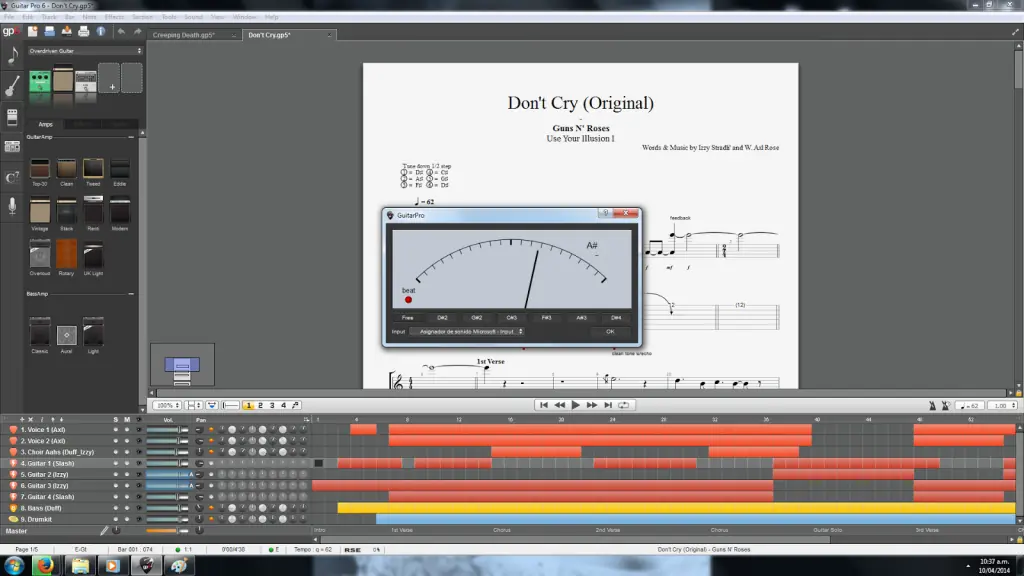Open the mastering panel icon
The height and width of the screenshot is (576, 1024).
[x=12, y=147]
